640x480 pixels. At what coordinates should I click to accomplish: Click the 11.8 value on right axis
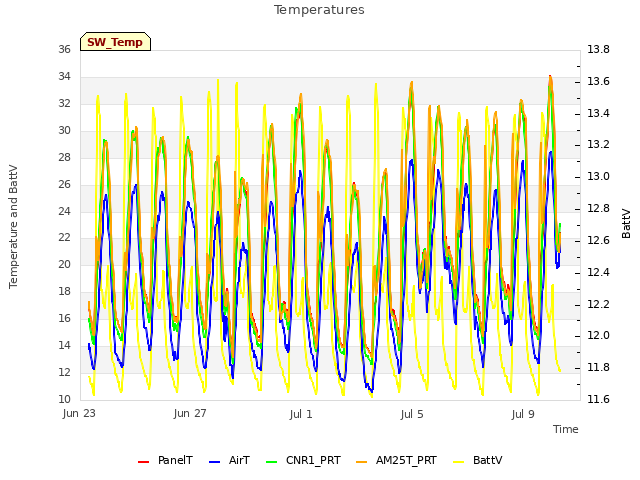click(598, 367)
